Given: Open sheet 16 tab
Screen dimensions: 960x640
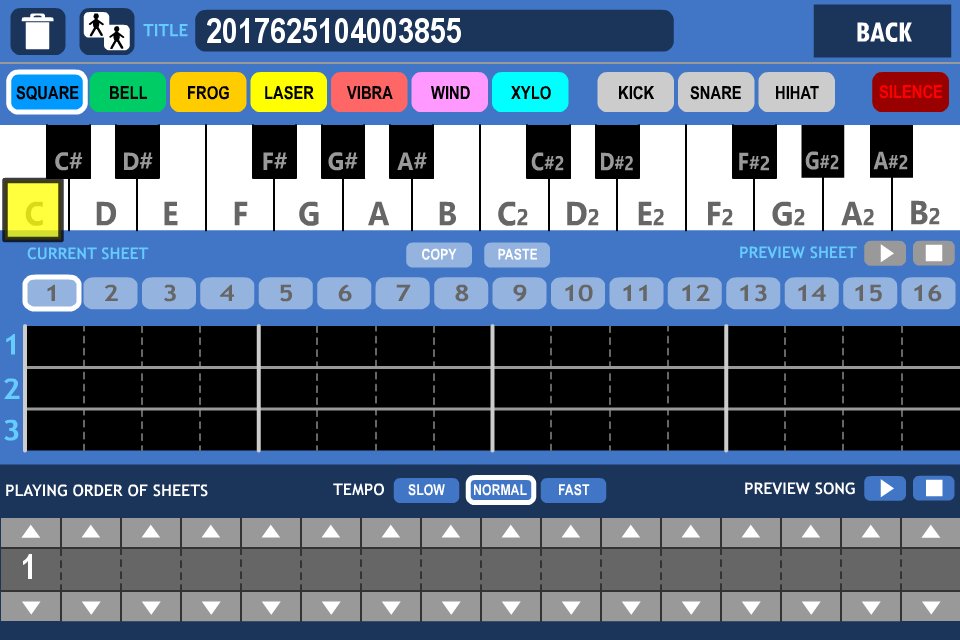Looking at the screenshot, I should click(928, 293).
